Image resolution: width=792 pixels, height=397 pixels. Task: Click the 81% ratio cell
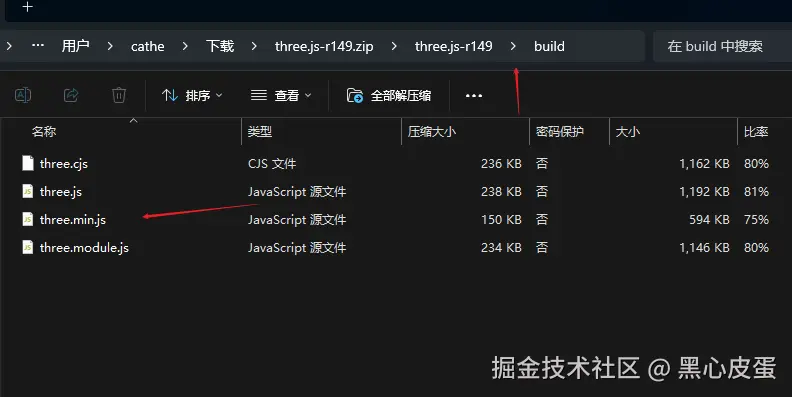756,191
